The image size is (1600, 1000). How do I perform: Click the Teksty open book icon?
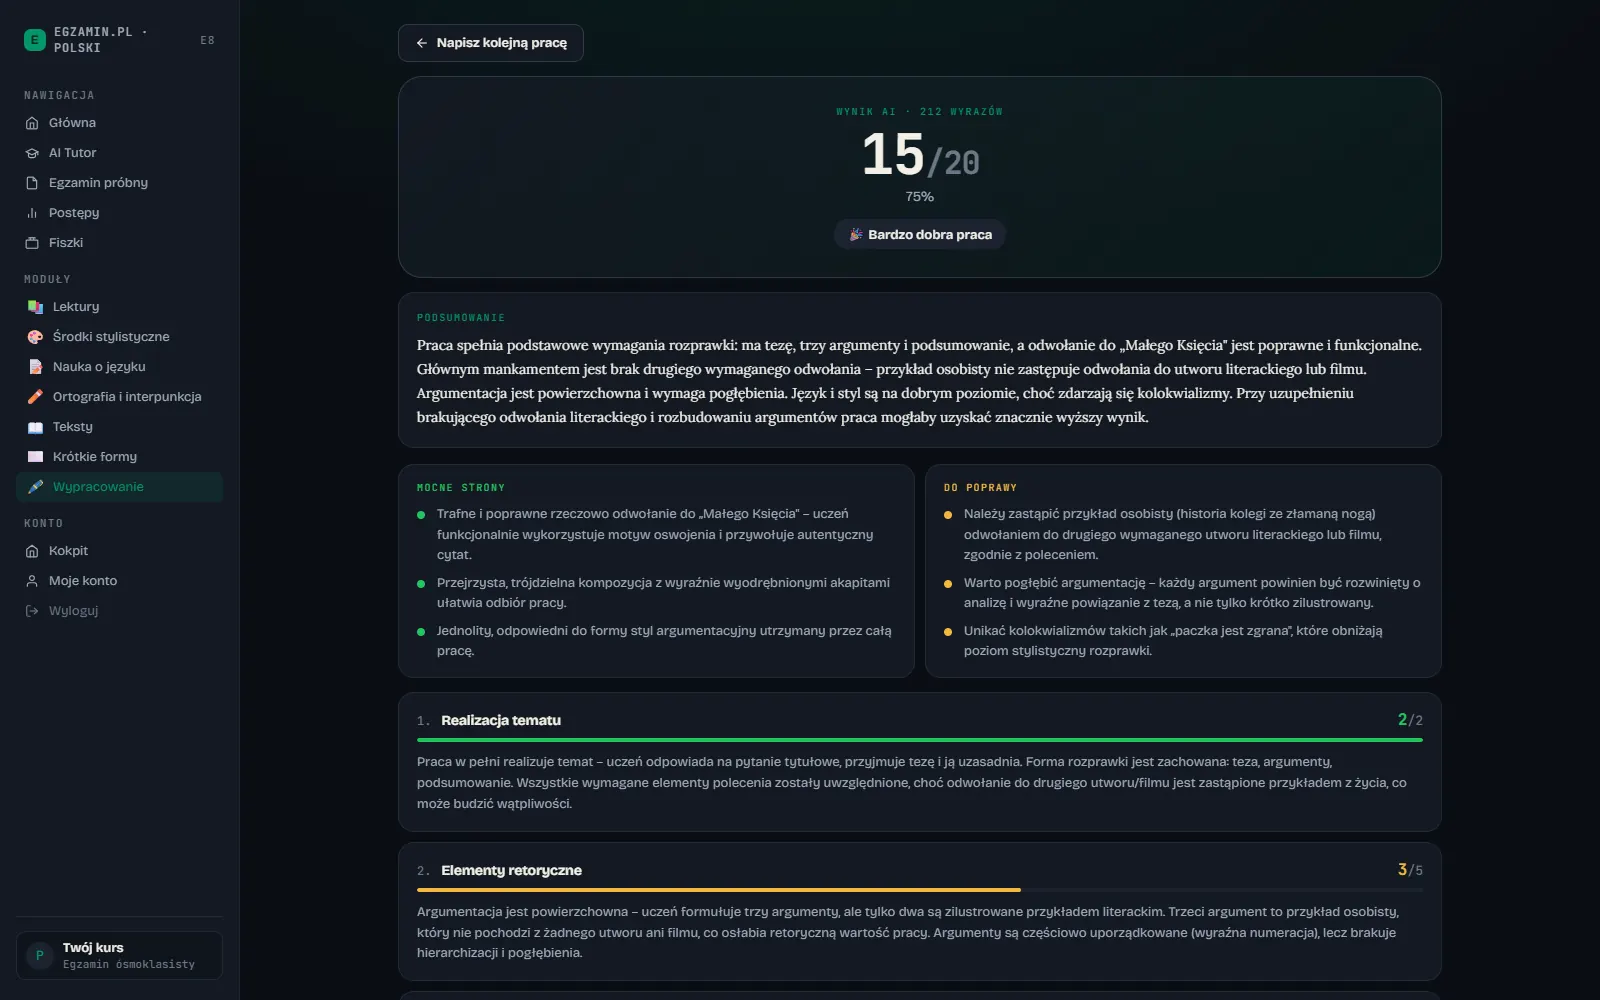(35, 427)
